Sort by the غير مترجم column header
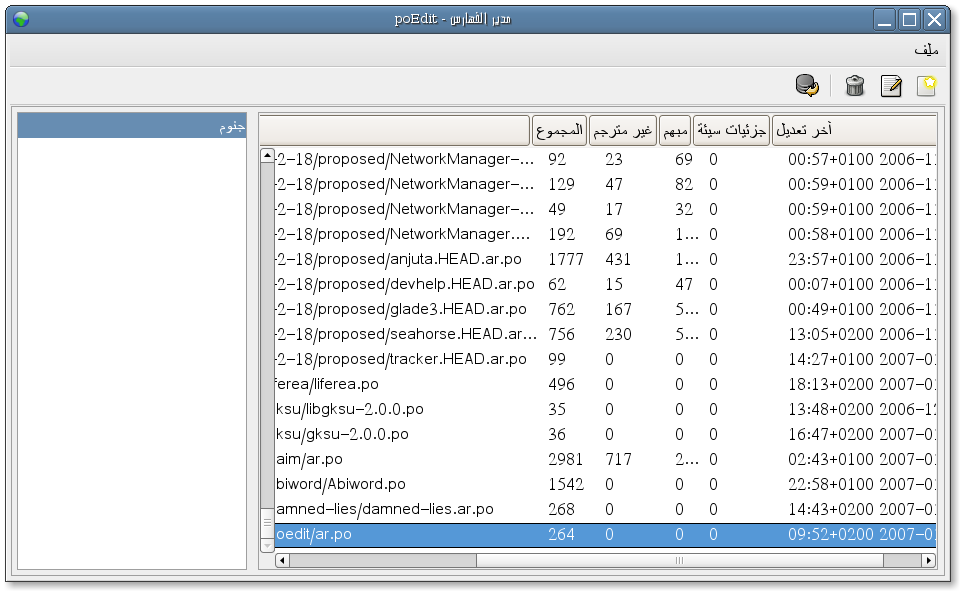Viewport: 960px width, 591px height. 622,131
